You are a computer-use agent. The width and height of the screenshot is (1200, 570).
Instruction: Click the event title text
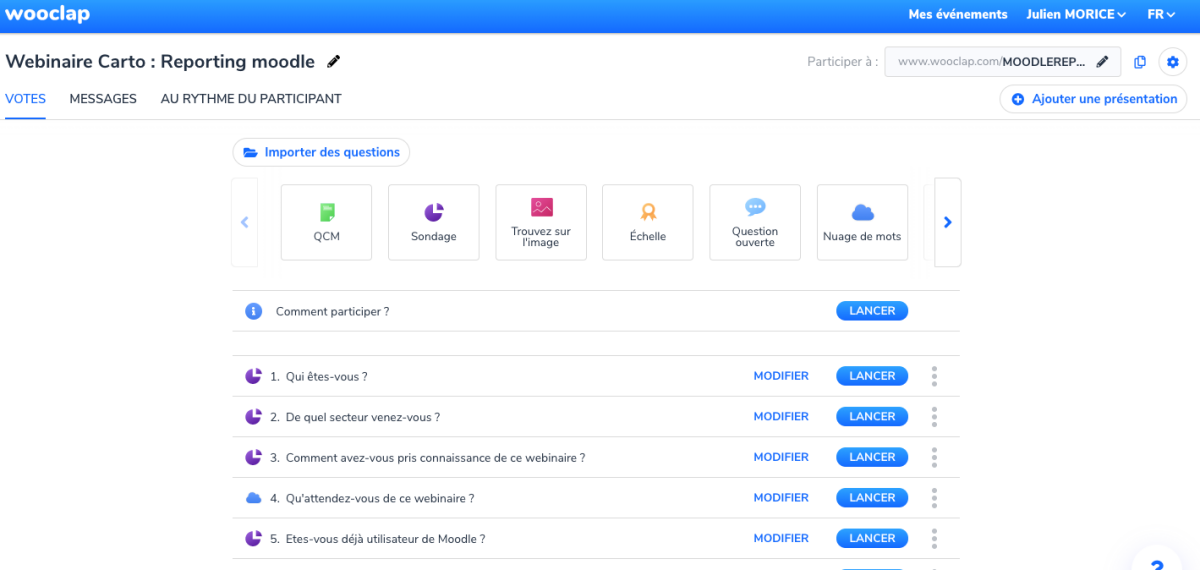pyautogui.click(x=160, y=62)
